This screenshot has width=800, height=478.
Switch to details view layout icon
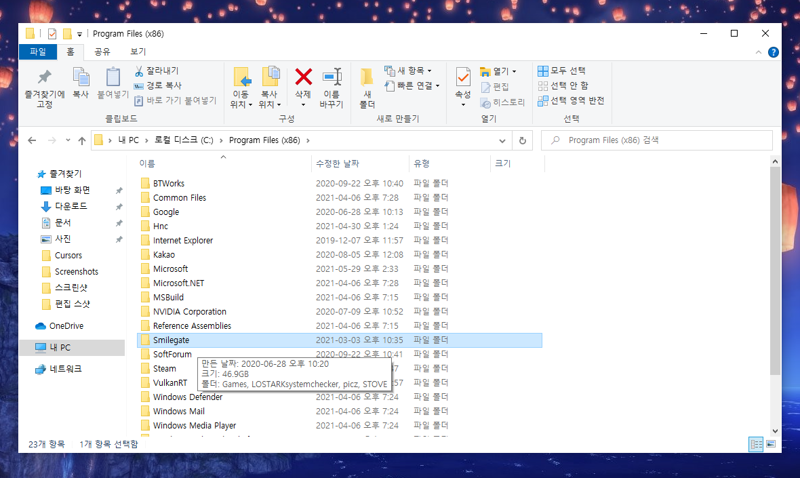click(756, 444)
